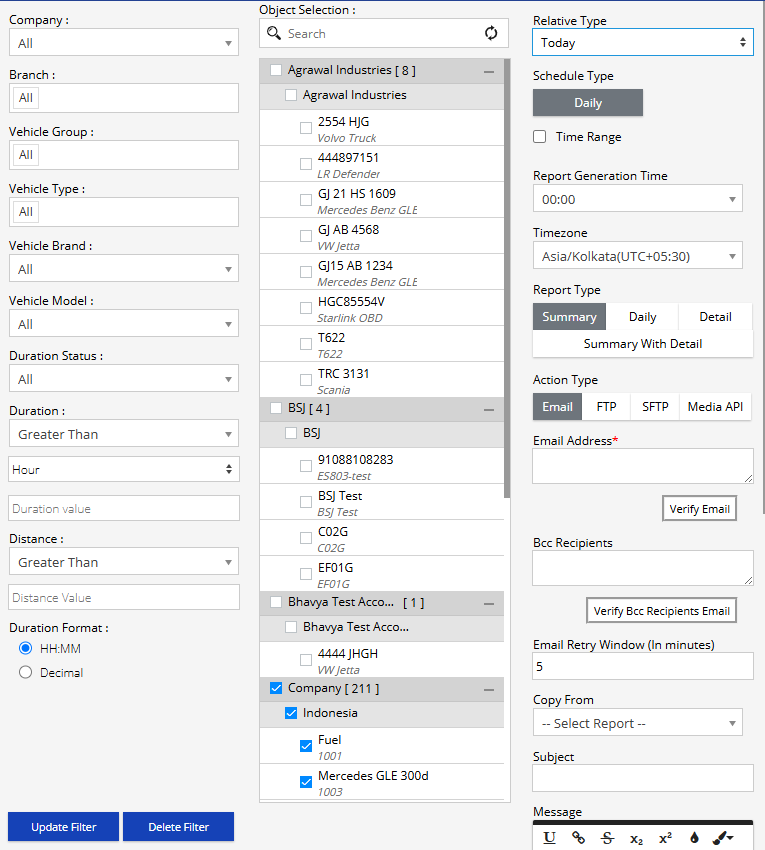This screenshot has width=765, height=850.
Task: Click the Verify Email button
Action: pyautogui.click(x=699, y=508)
